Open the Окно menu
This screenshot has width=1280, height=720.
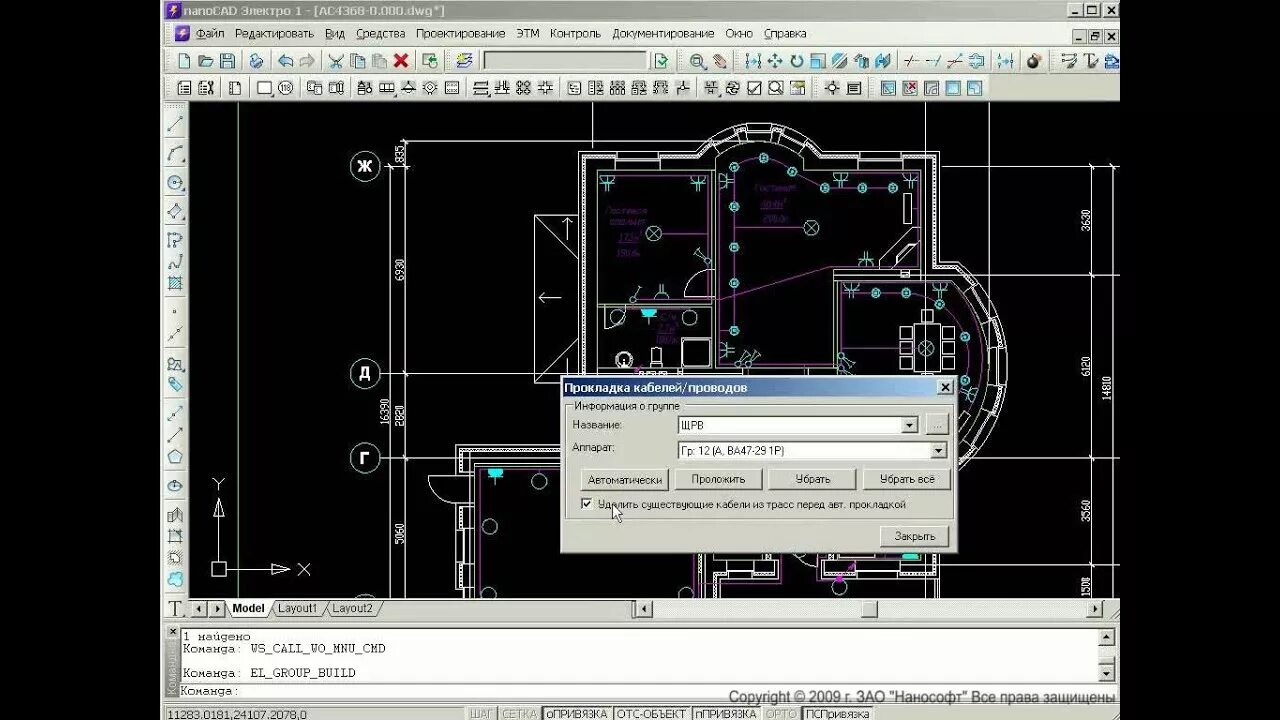click(739, 33)
